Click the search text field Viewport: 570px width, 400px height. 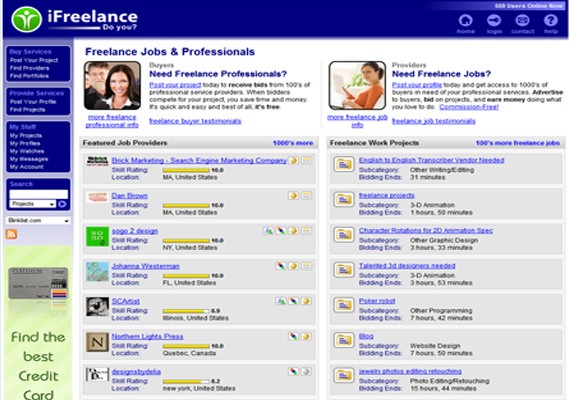coord(39,194)
